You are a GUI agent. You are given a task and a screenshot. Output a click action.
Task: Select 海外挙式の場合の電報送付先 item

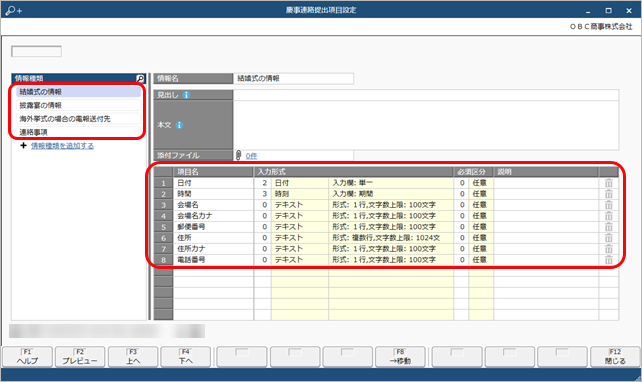(x=78, y=119)
